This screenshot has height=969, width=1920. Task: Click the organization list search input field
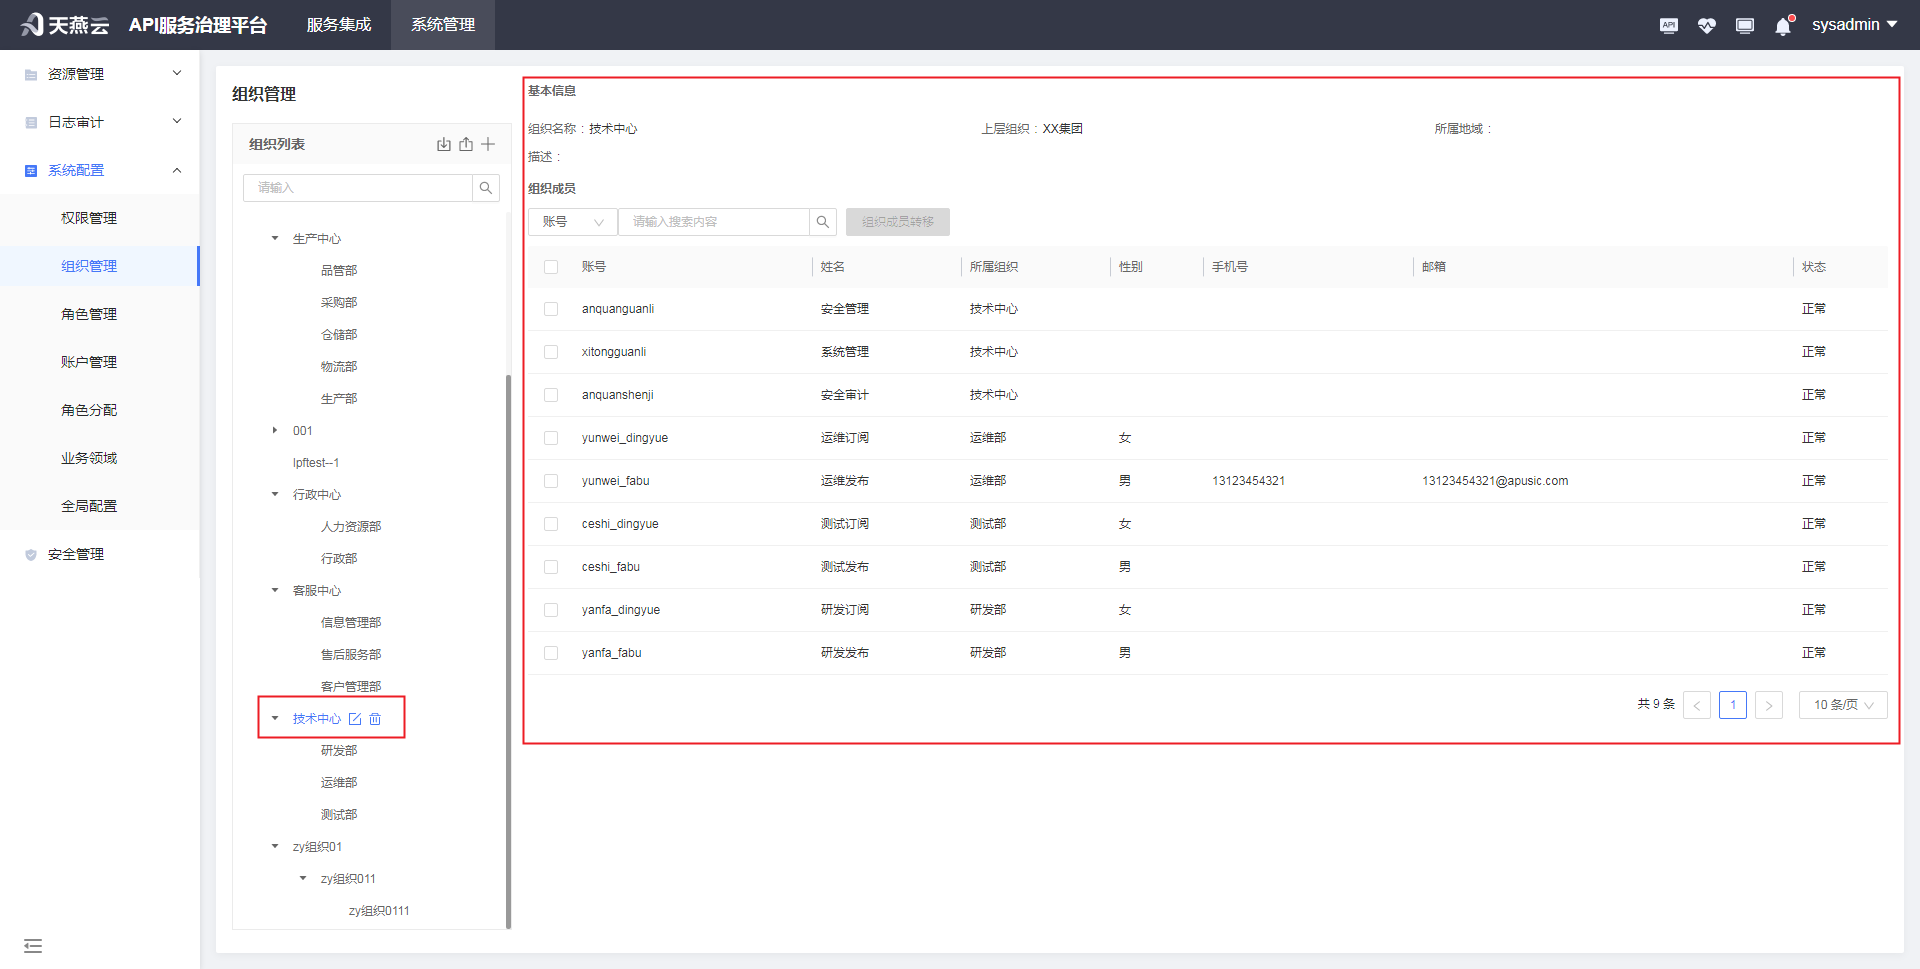(358, 188)
